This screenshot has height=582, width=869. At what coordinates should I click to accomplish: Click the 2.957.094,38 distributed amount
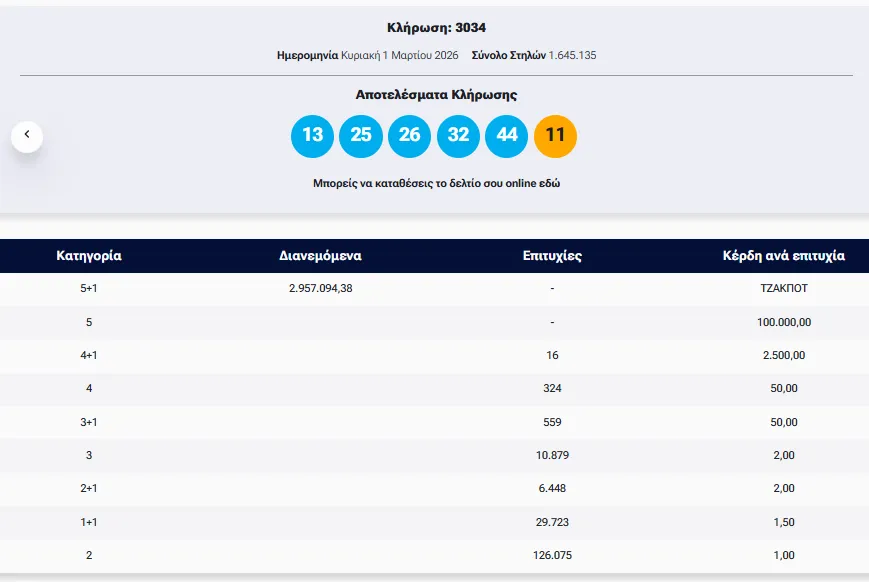tap(320, 289)
